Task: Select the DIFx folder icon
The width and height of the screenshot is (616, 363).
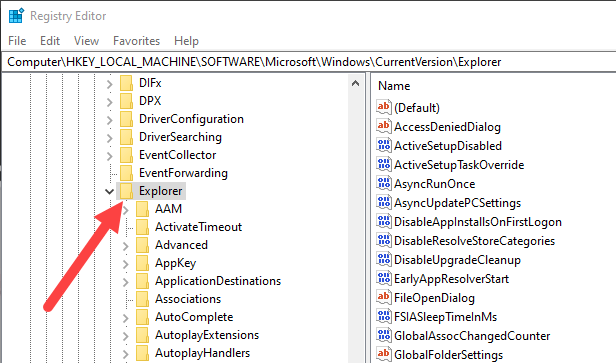Action: [x=126, y=83]
